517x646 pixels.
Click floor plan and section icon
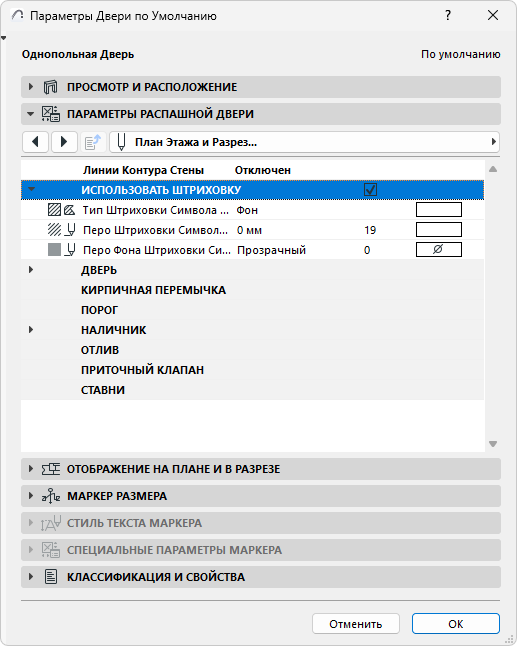pyautogui.click(x=51, y=469)
